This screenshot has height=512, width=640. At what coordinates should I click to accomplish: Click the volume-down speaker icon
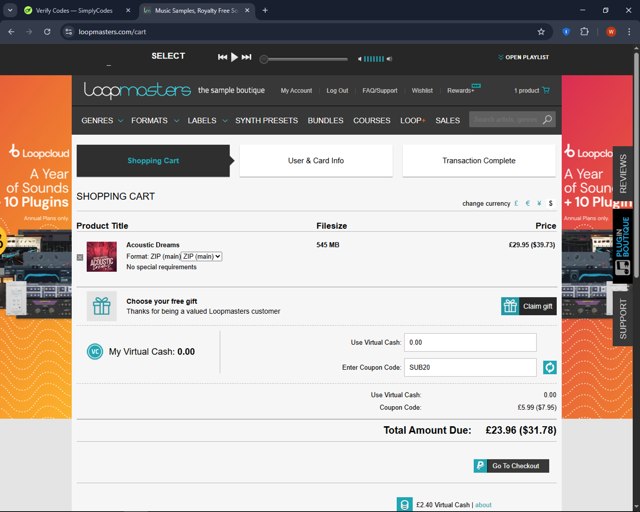pyautogui.click(x=360, y=59)
